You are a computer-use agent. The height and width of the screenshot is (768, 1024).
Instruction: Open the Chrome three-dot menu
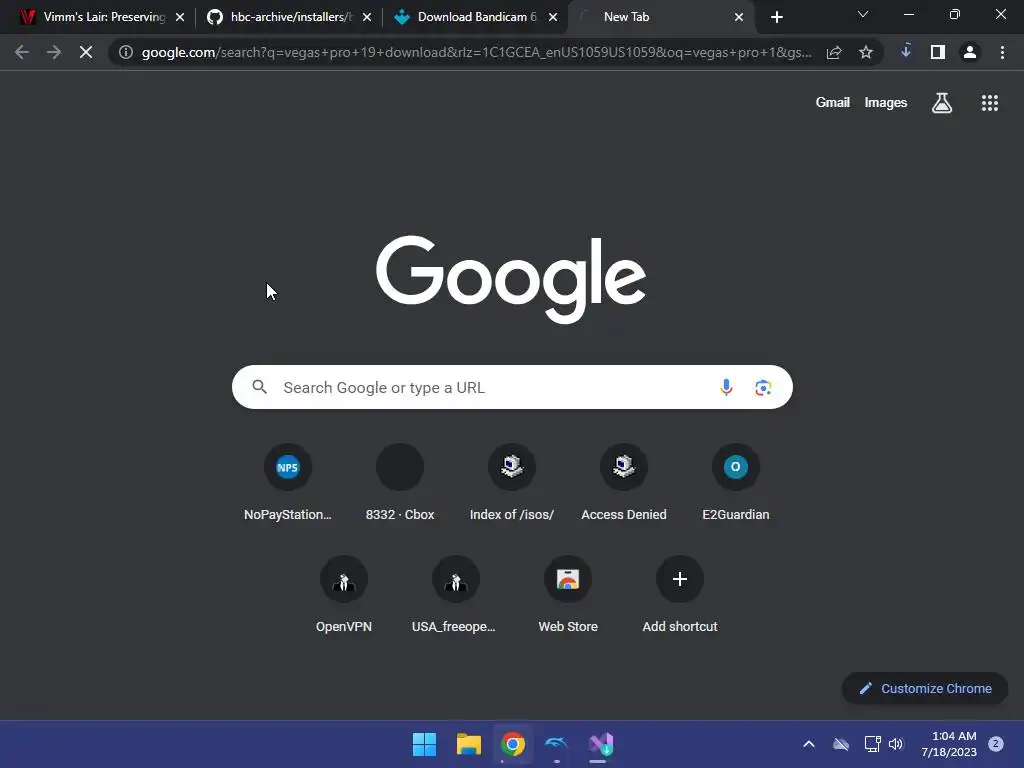click(1002, 52)
